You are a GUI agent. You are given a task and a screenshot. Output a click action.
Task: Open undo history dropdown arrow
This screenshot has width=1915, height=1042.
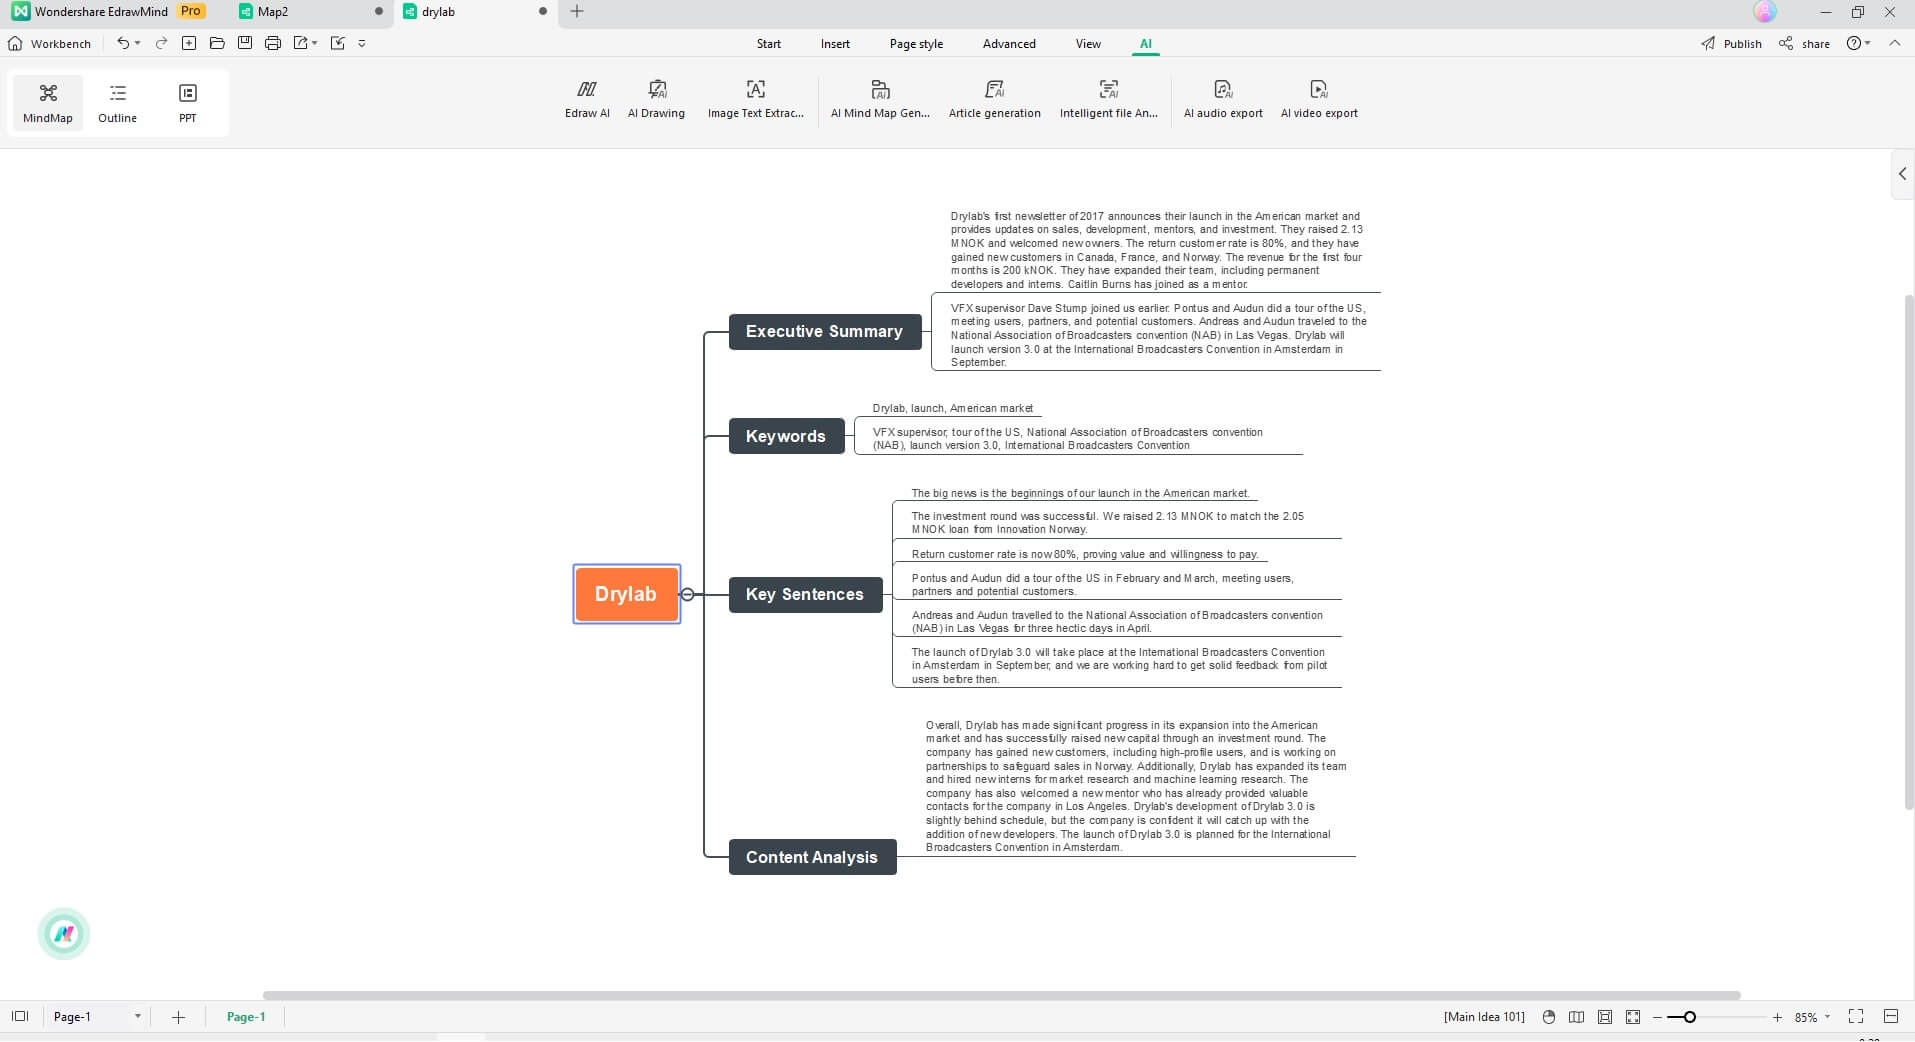[137, 43]
